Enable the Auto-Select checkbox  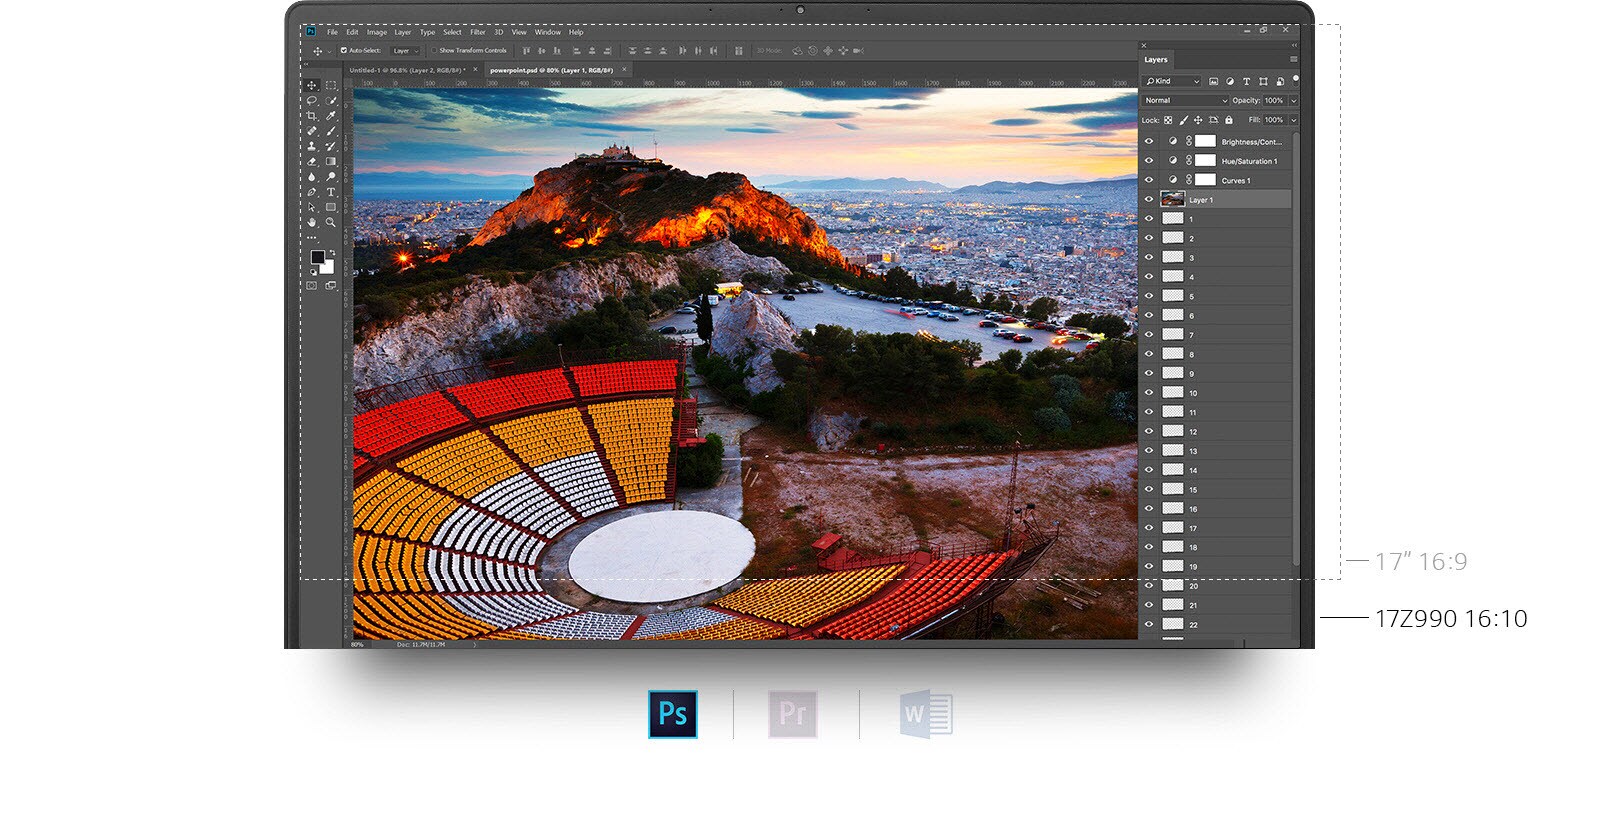pyautogui.click(x=344, y=50)
